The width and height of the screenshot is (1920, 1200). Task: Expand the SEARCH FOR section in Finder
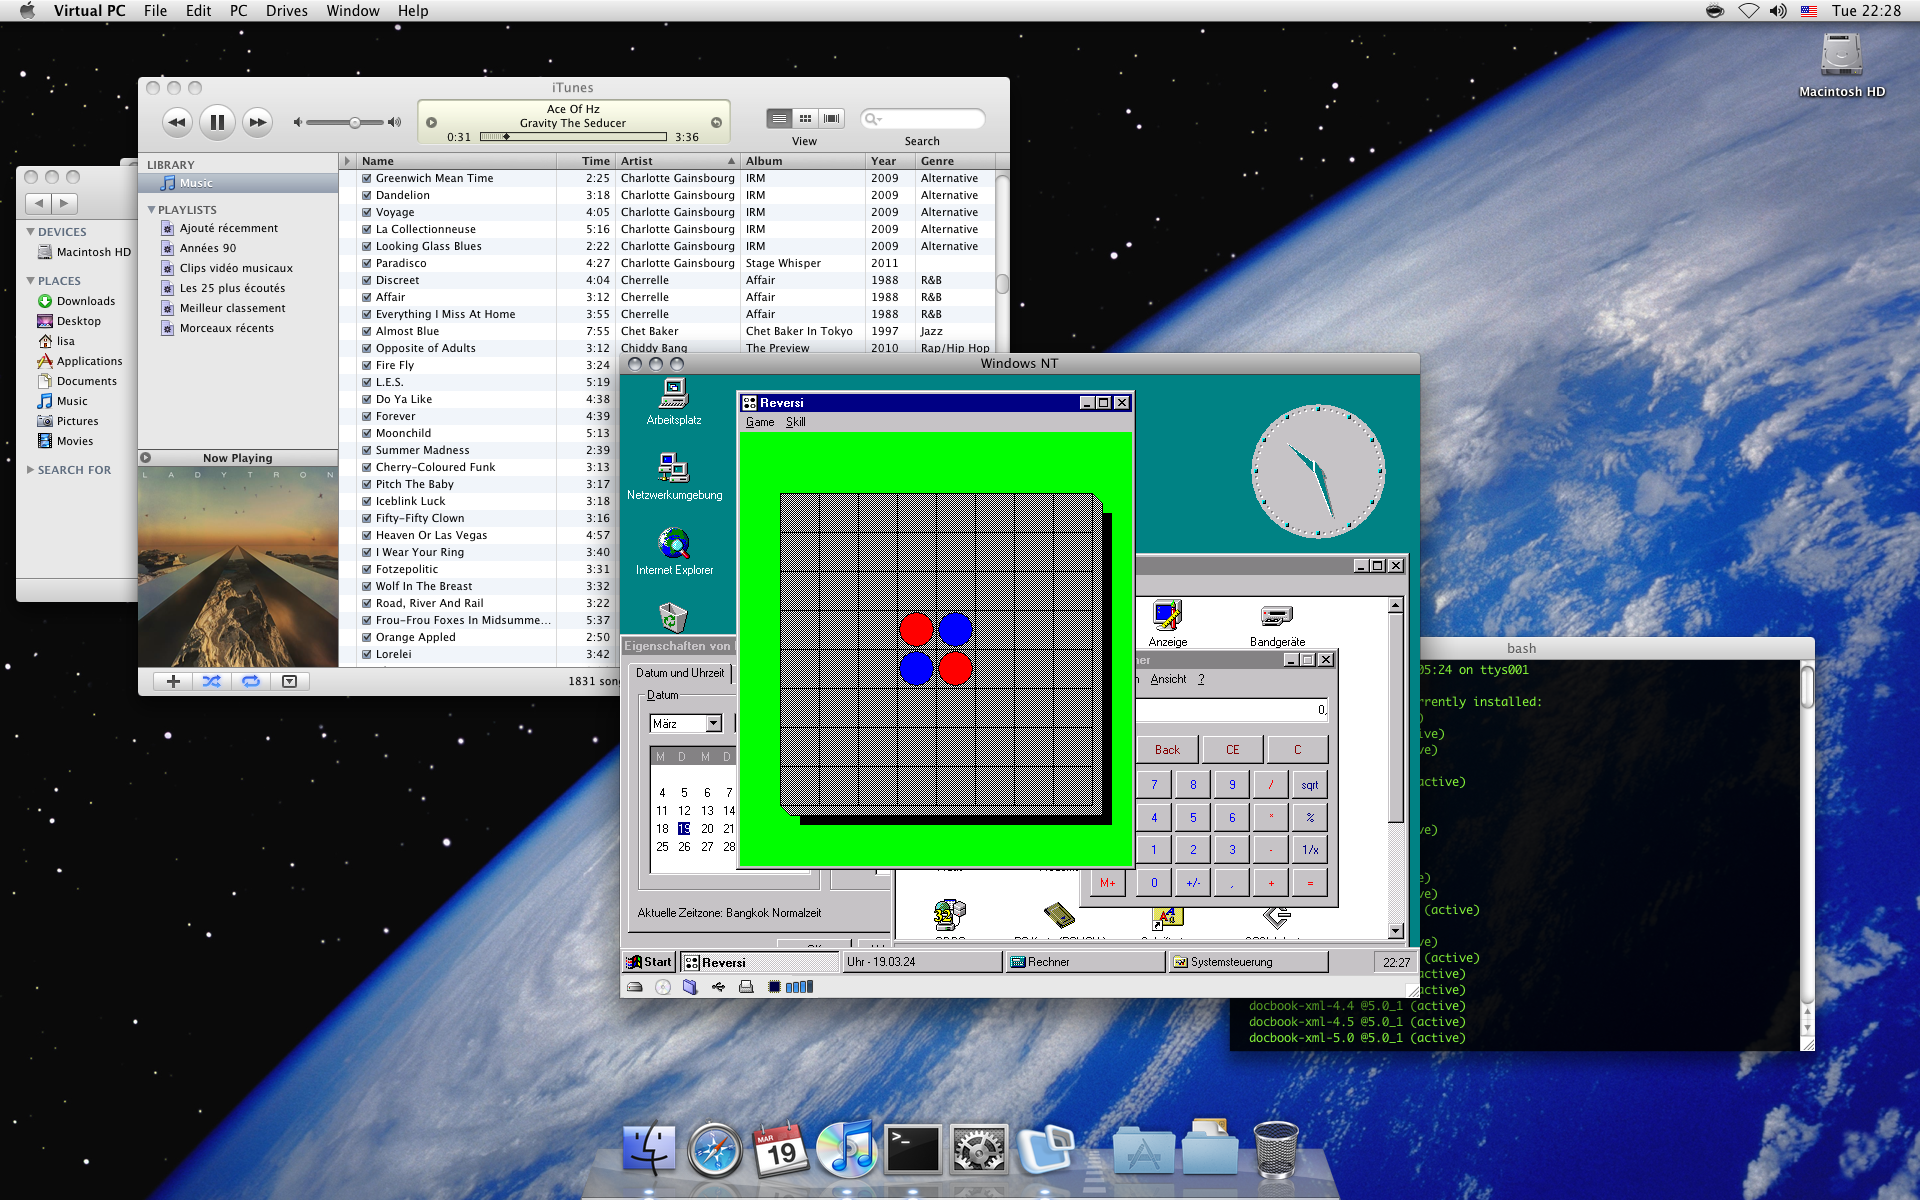point(31,470)
